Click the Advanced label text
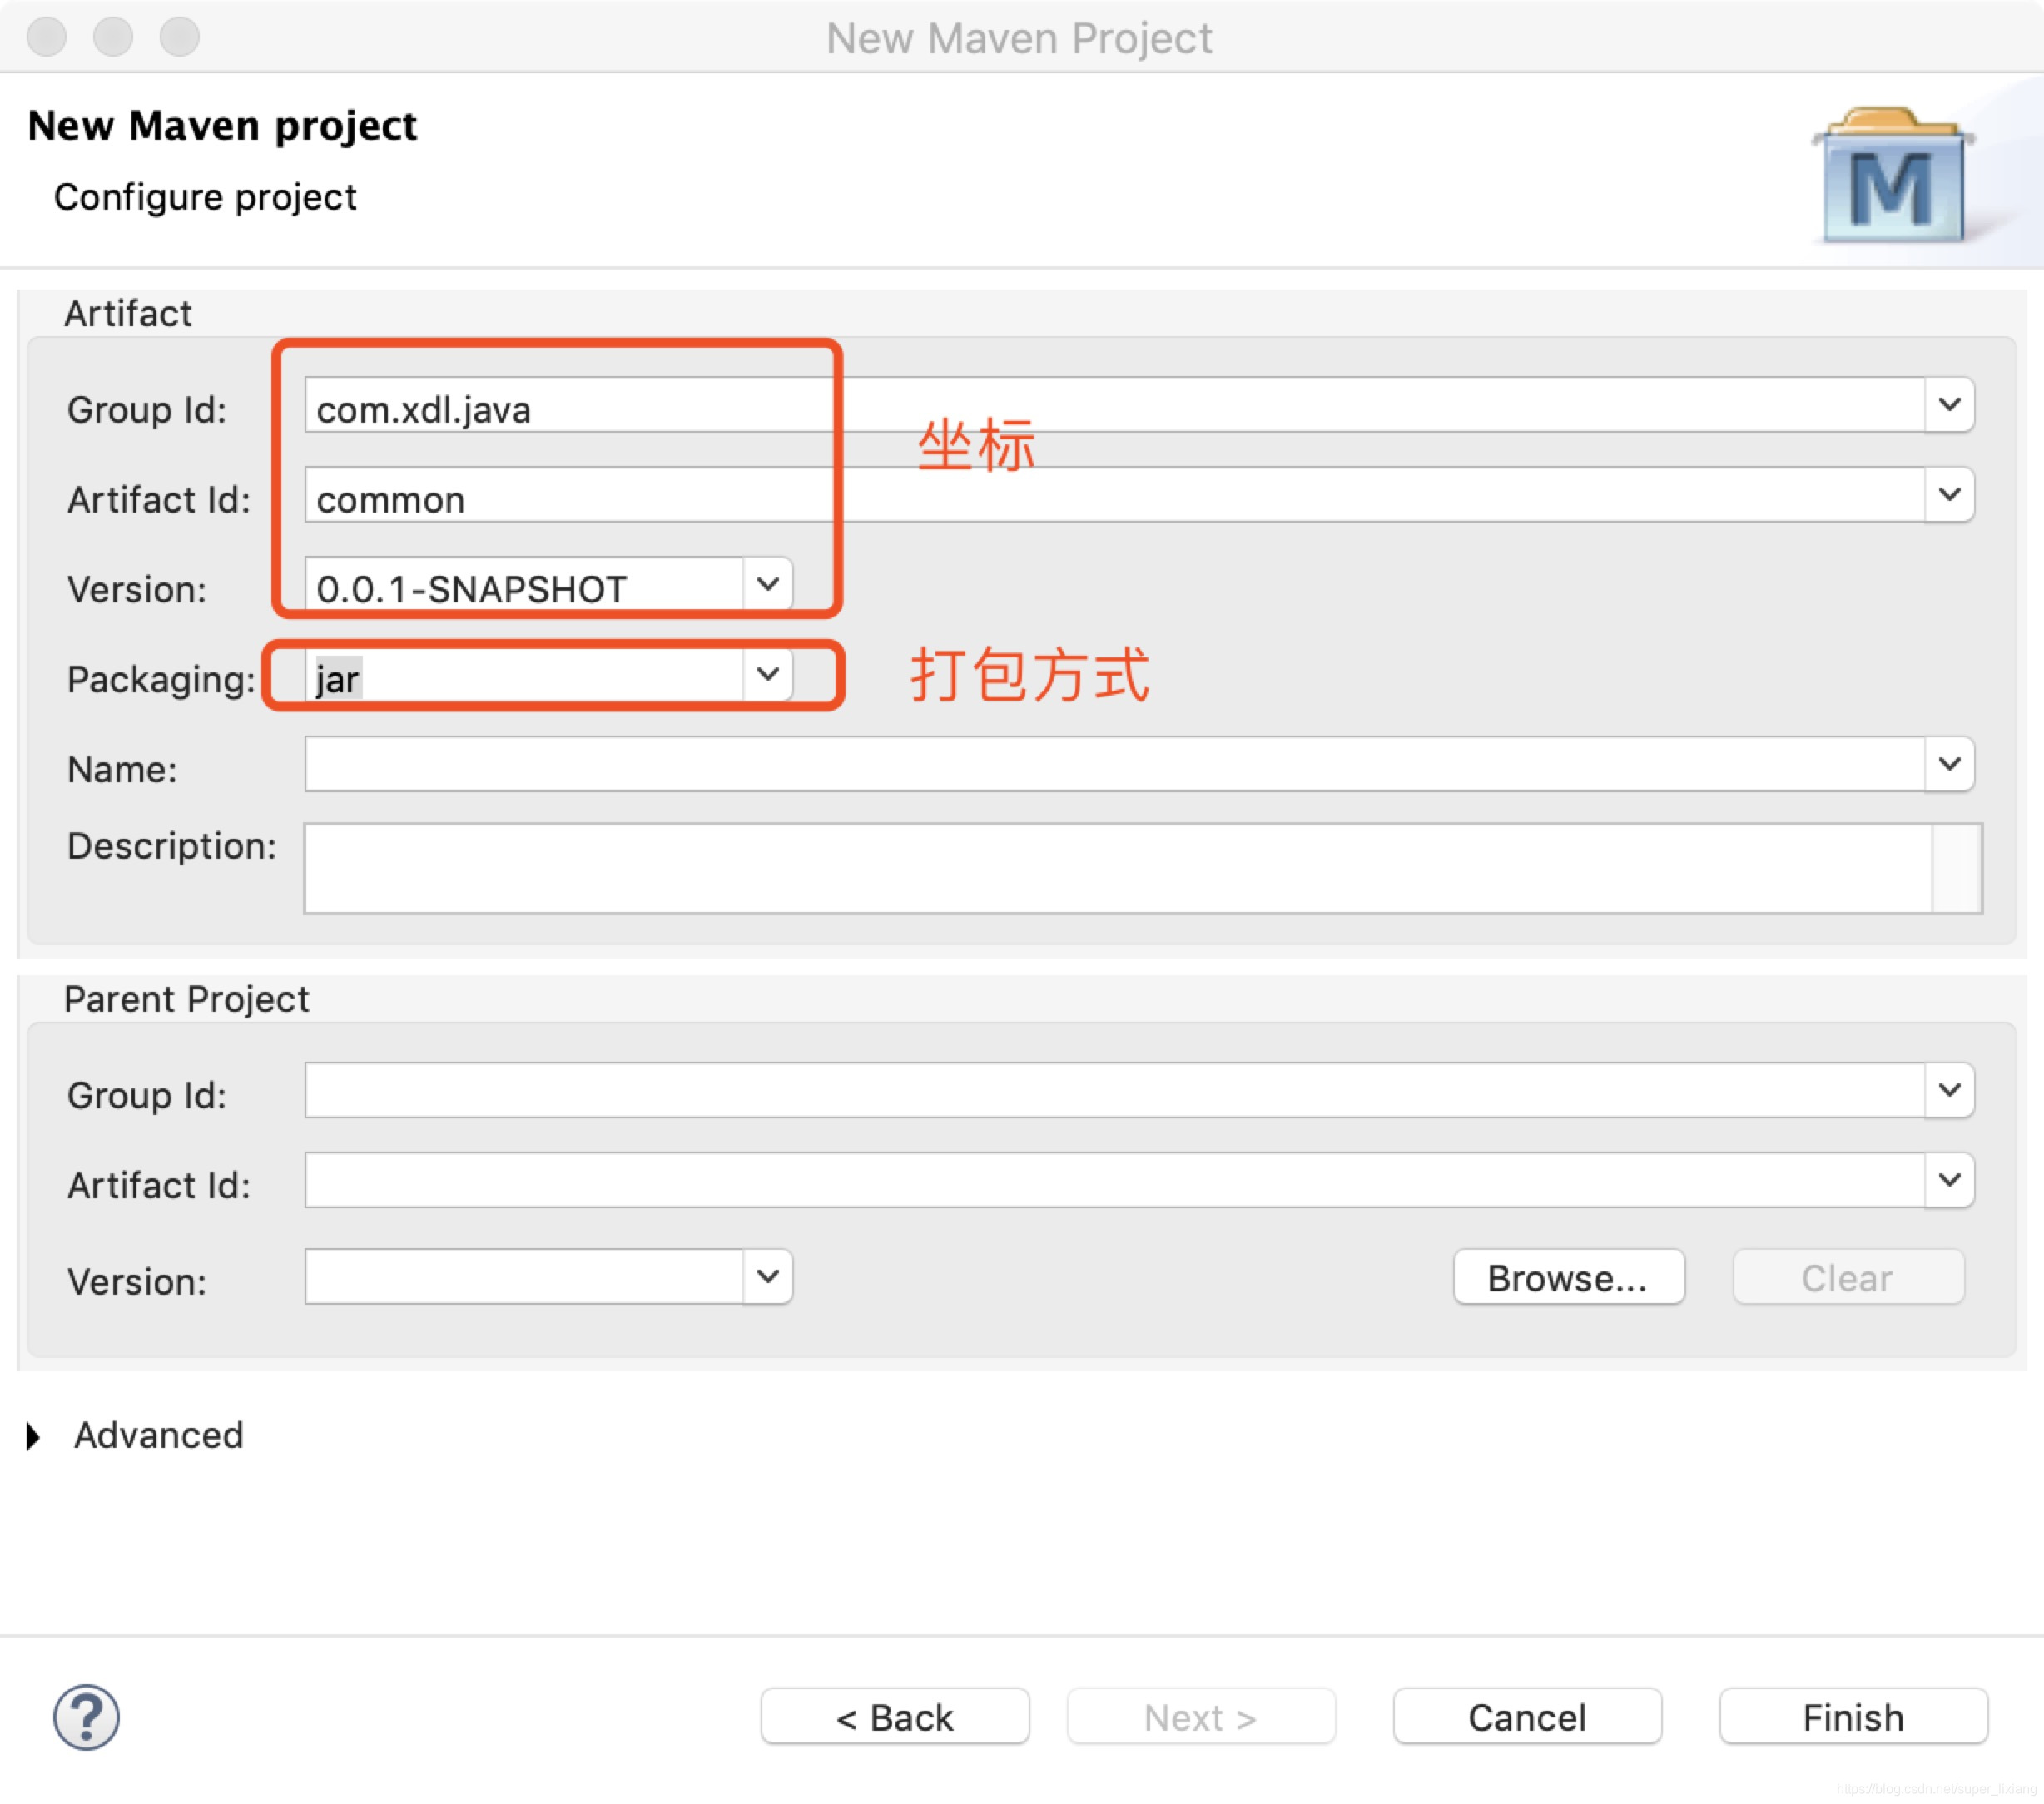 [158, 1435]
